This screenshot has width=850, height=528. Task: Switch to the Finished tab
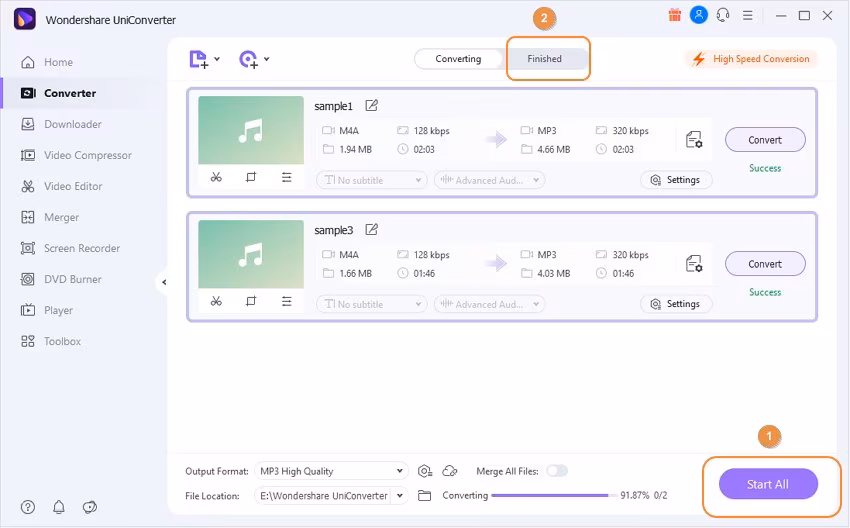coord(544,59)
